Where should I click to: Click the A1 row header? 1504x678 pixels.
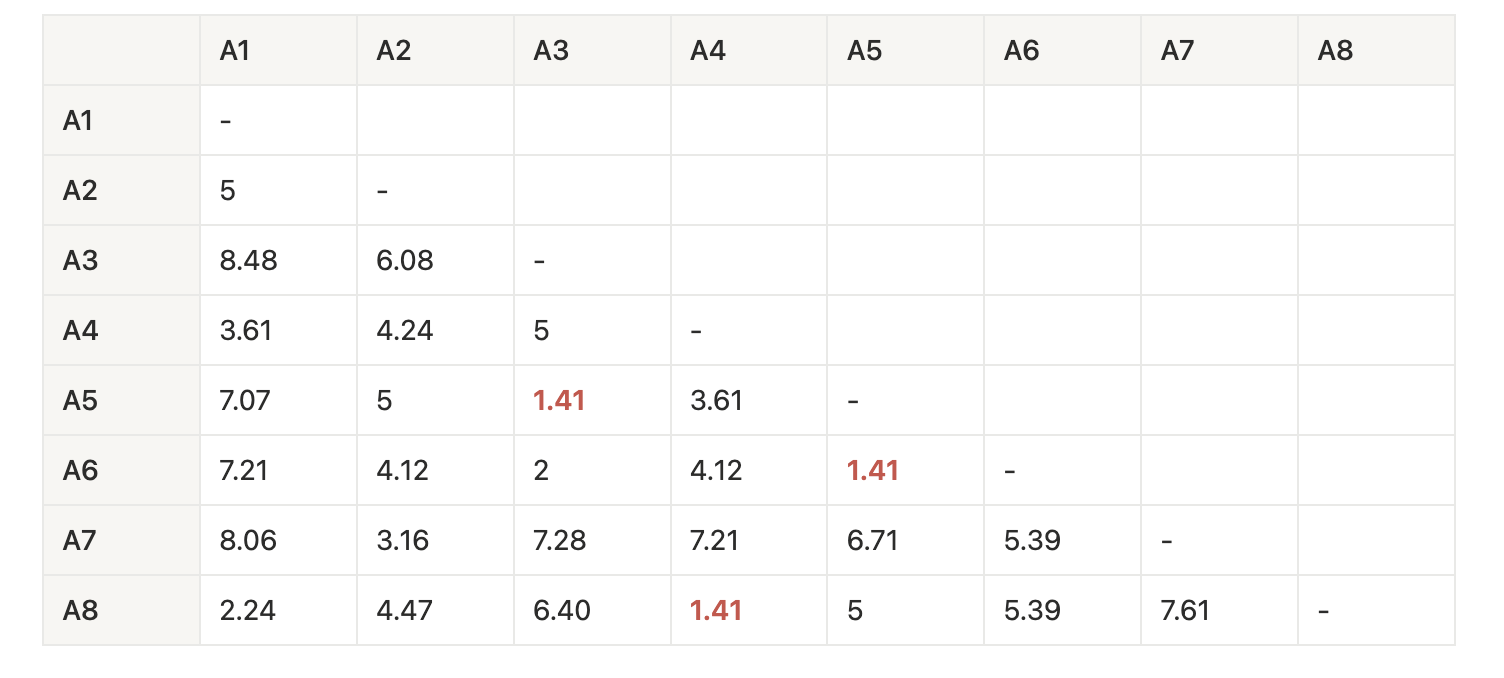pyautogui.click(x=78, y=121)
